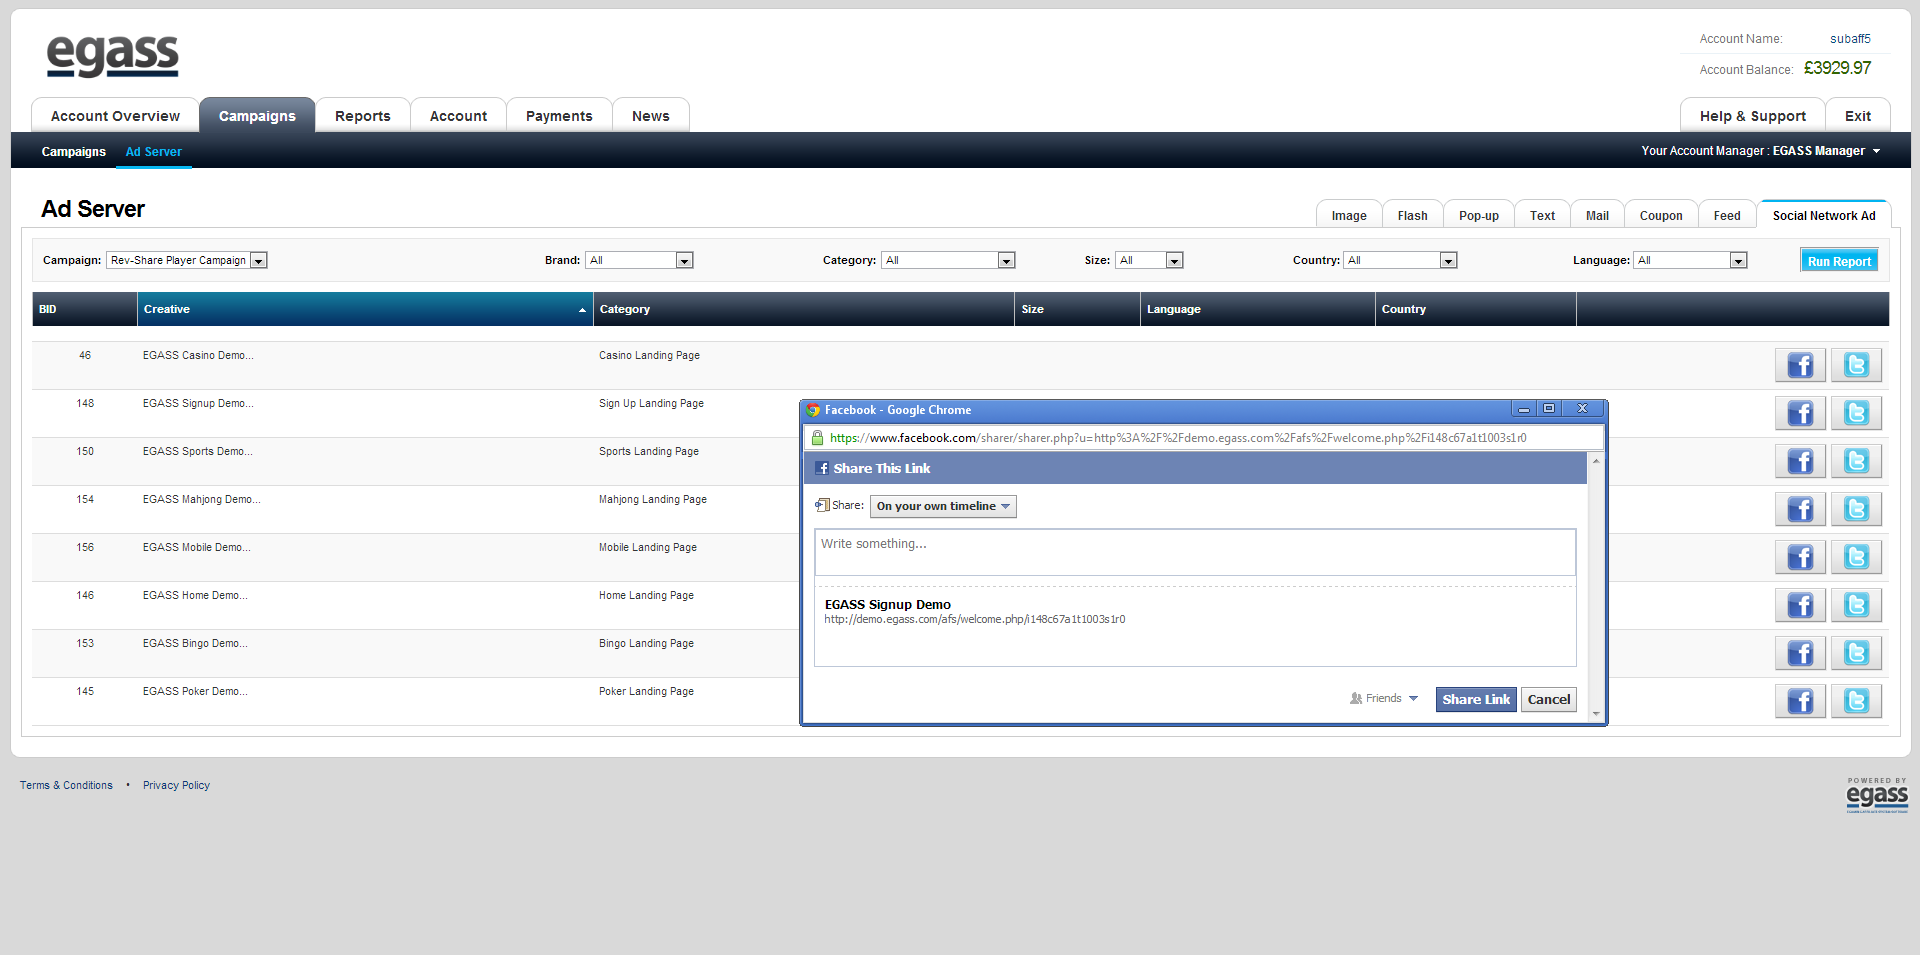Share EGASS Casino Demo on Facebook
Viewport: 1920px width, 955px height.
point(1800,365)
